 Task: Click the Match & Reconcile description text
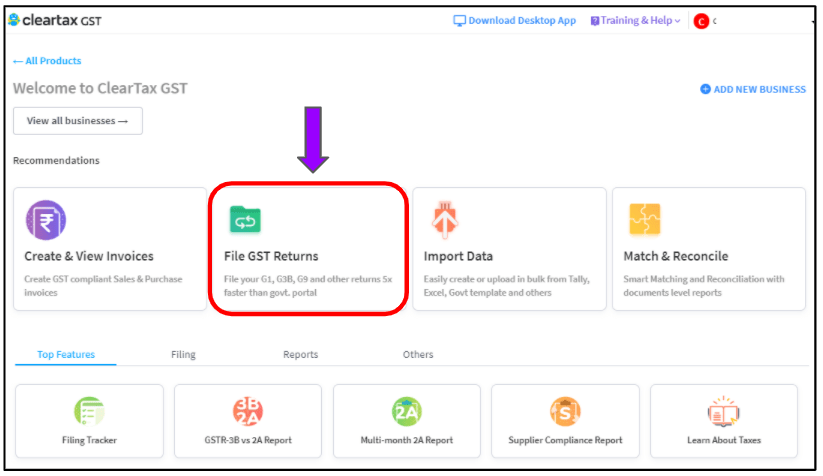click(704, 286)
